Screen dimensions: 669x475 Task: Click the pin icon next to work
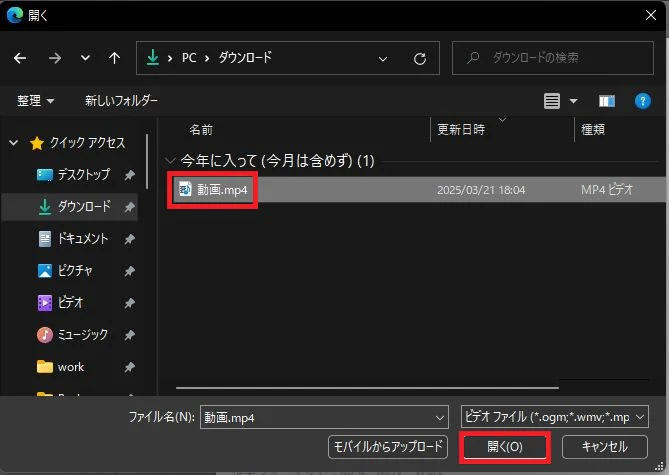129,367
